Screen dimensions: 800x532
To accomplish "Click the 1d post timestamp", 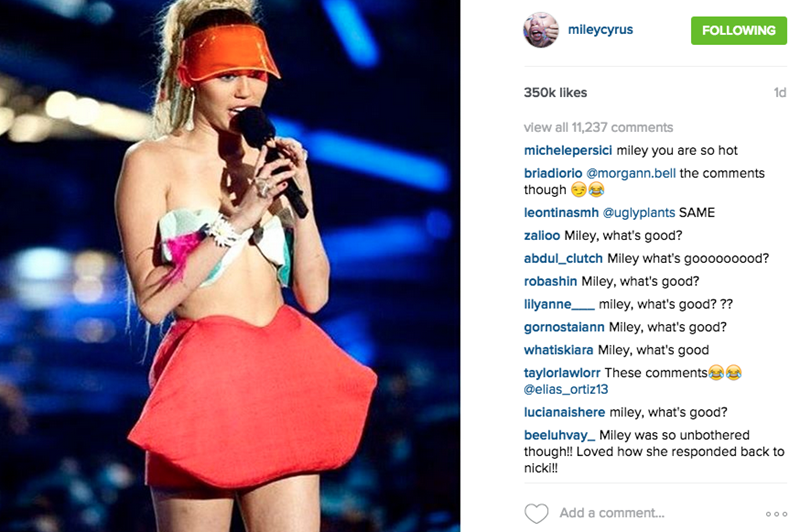I will (x=780, y=92).
